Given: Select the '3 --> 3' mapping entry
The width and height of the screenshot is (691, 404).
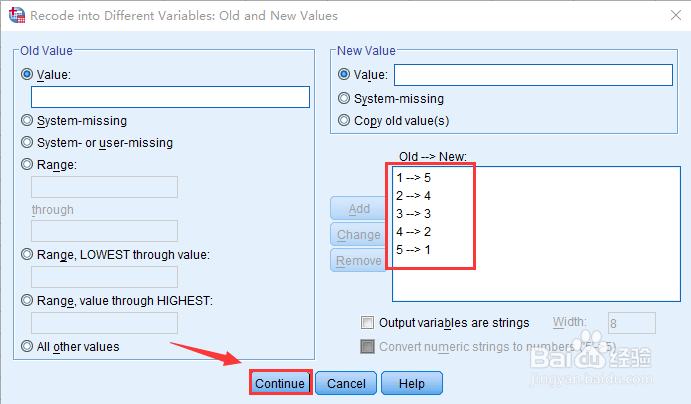Looking at the screenshot, I should [414, 214].
